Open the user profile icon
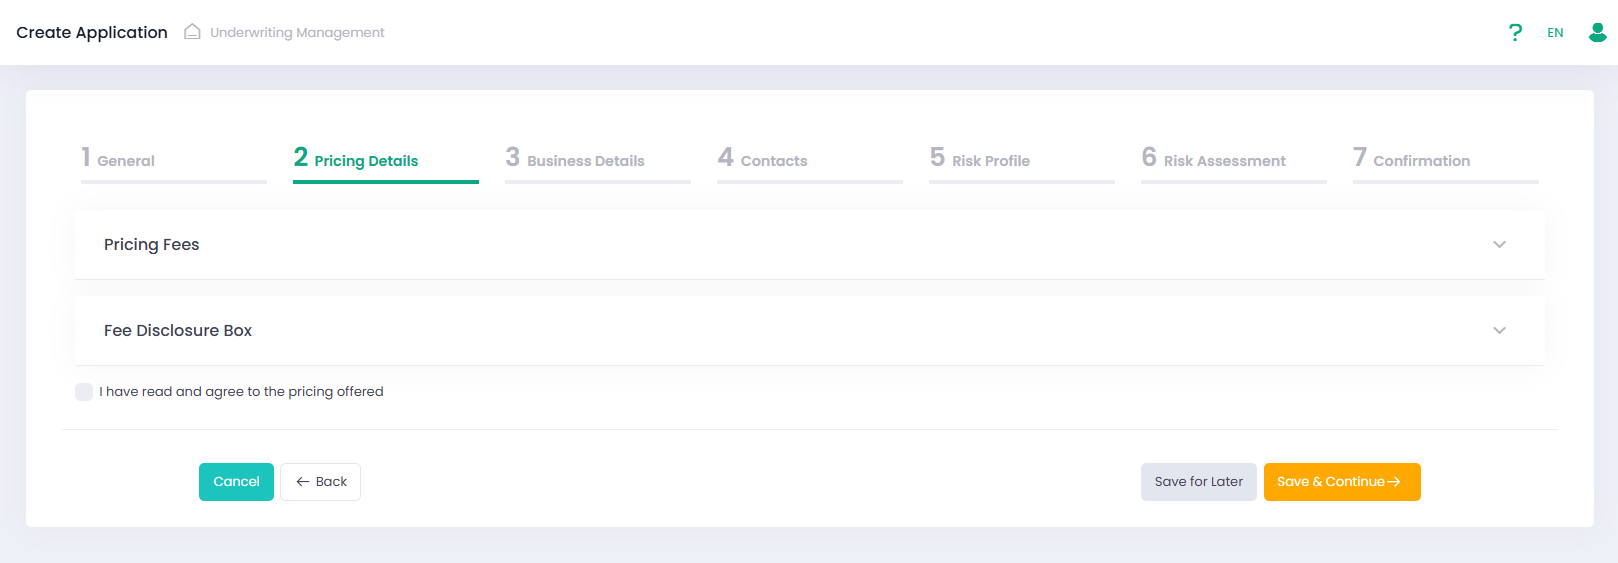The image size is (1618, 563). 1597,33
